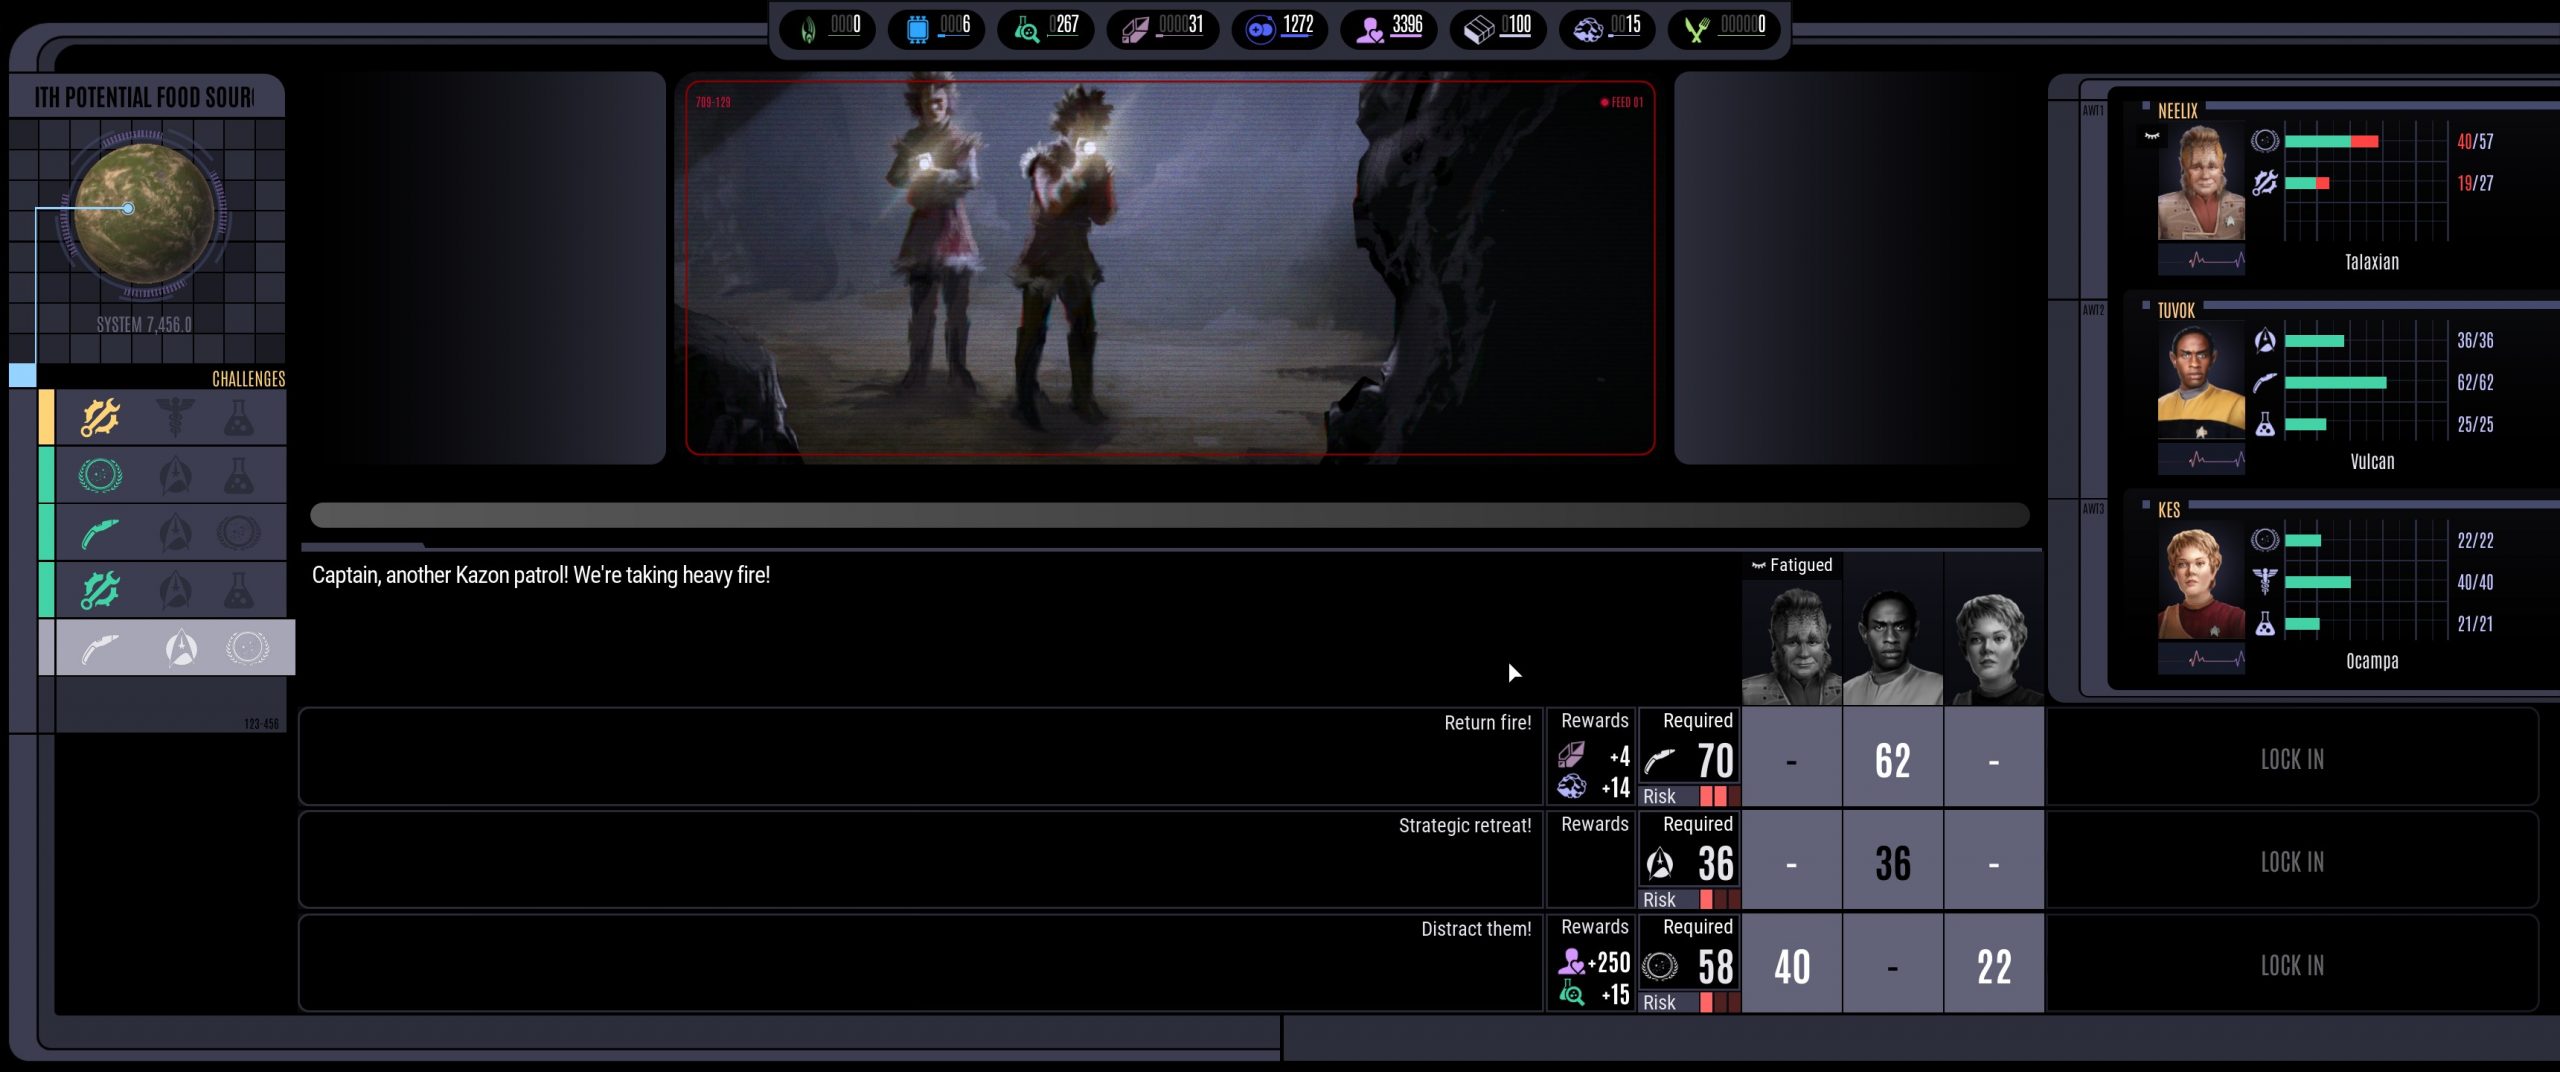Select the yellow wrench engineering challenge icon
Image resolution: width=2560 pixels, height=1072 pixels.
[x=100, y=417]
